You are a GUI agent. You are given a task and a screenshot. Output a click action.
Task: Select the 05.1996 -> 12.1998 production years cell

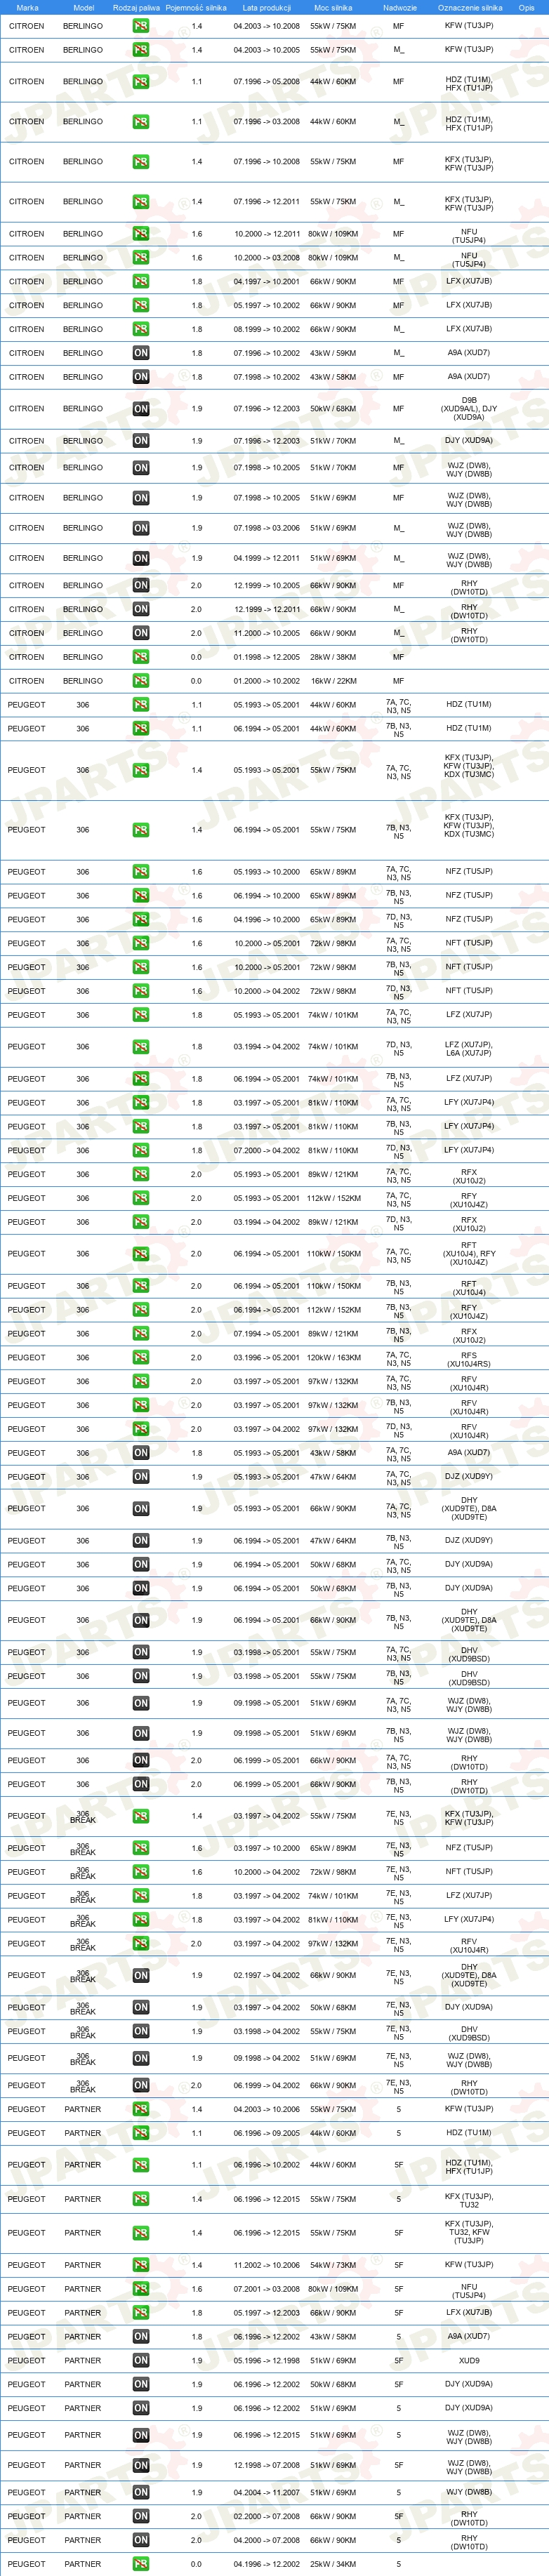point(266,2360)
